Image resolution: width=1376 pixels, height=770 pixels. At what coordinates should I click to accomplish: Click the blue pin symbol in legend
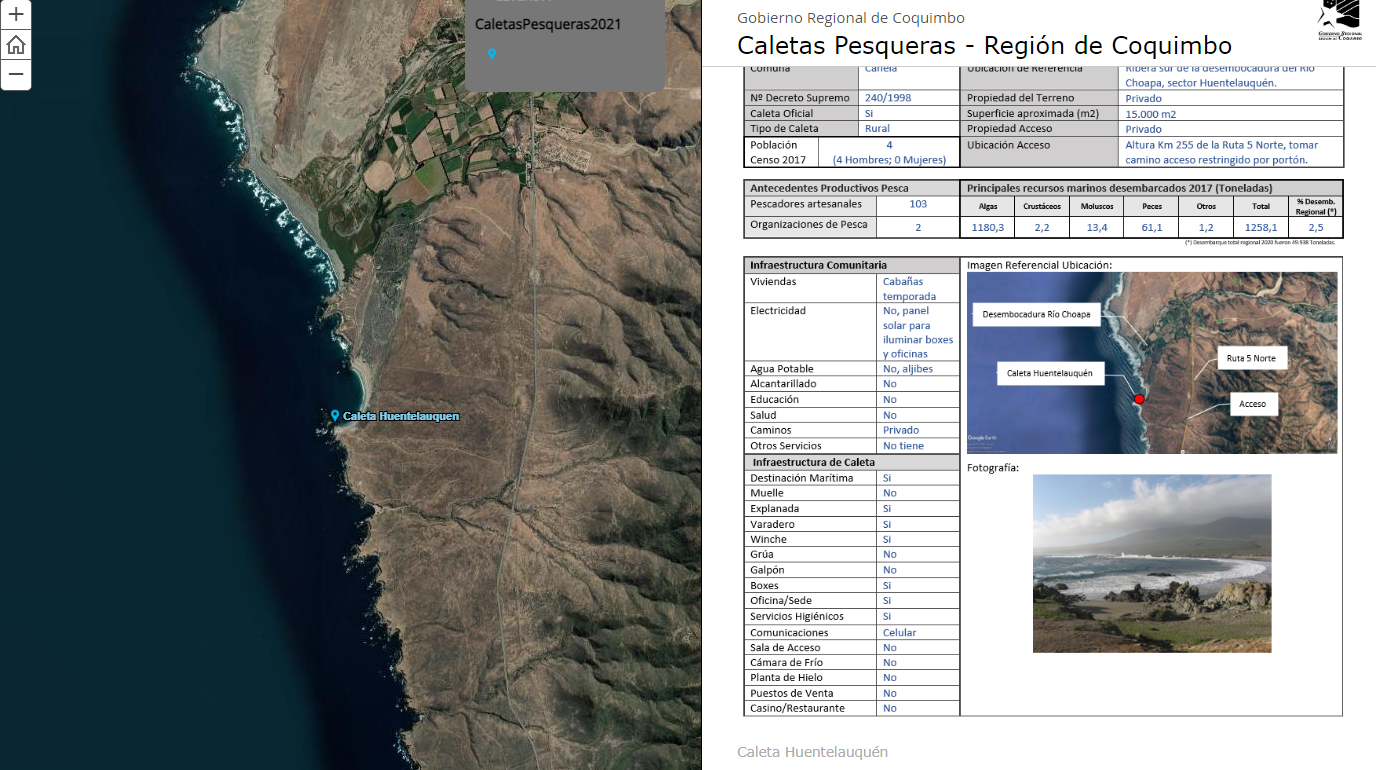point(492,54)
